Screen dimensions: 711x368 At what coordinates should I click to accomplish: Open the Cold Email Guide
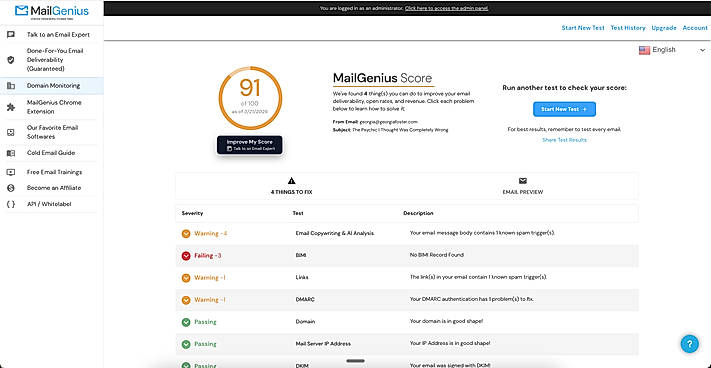click(52, 153)
